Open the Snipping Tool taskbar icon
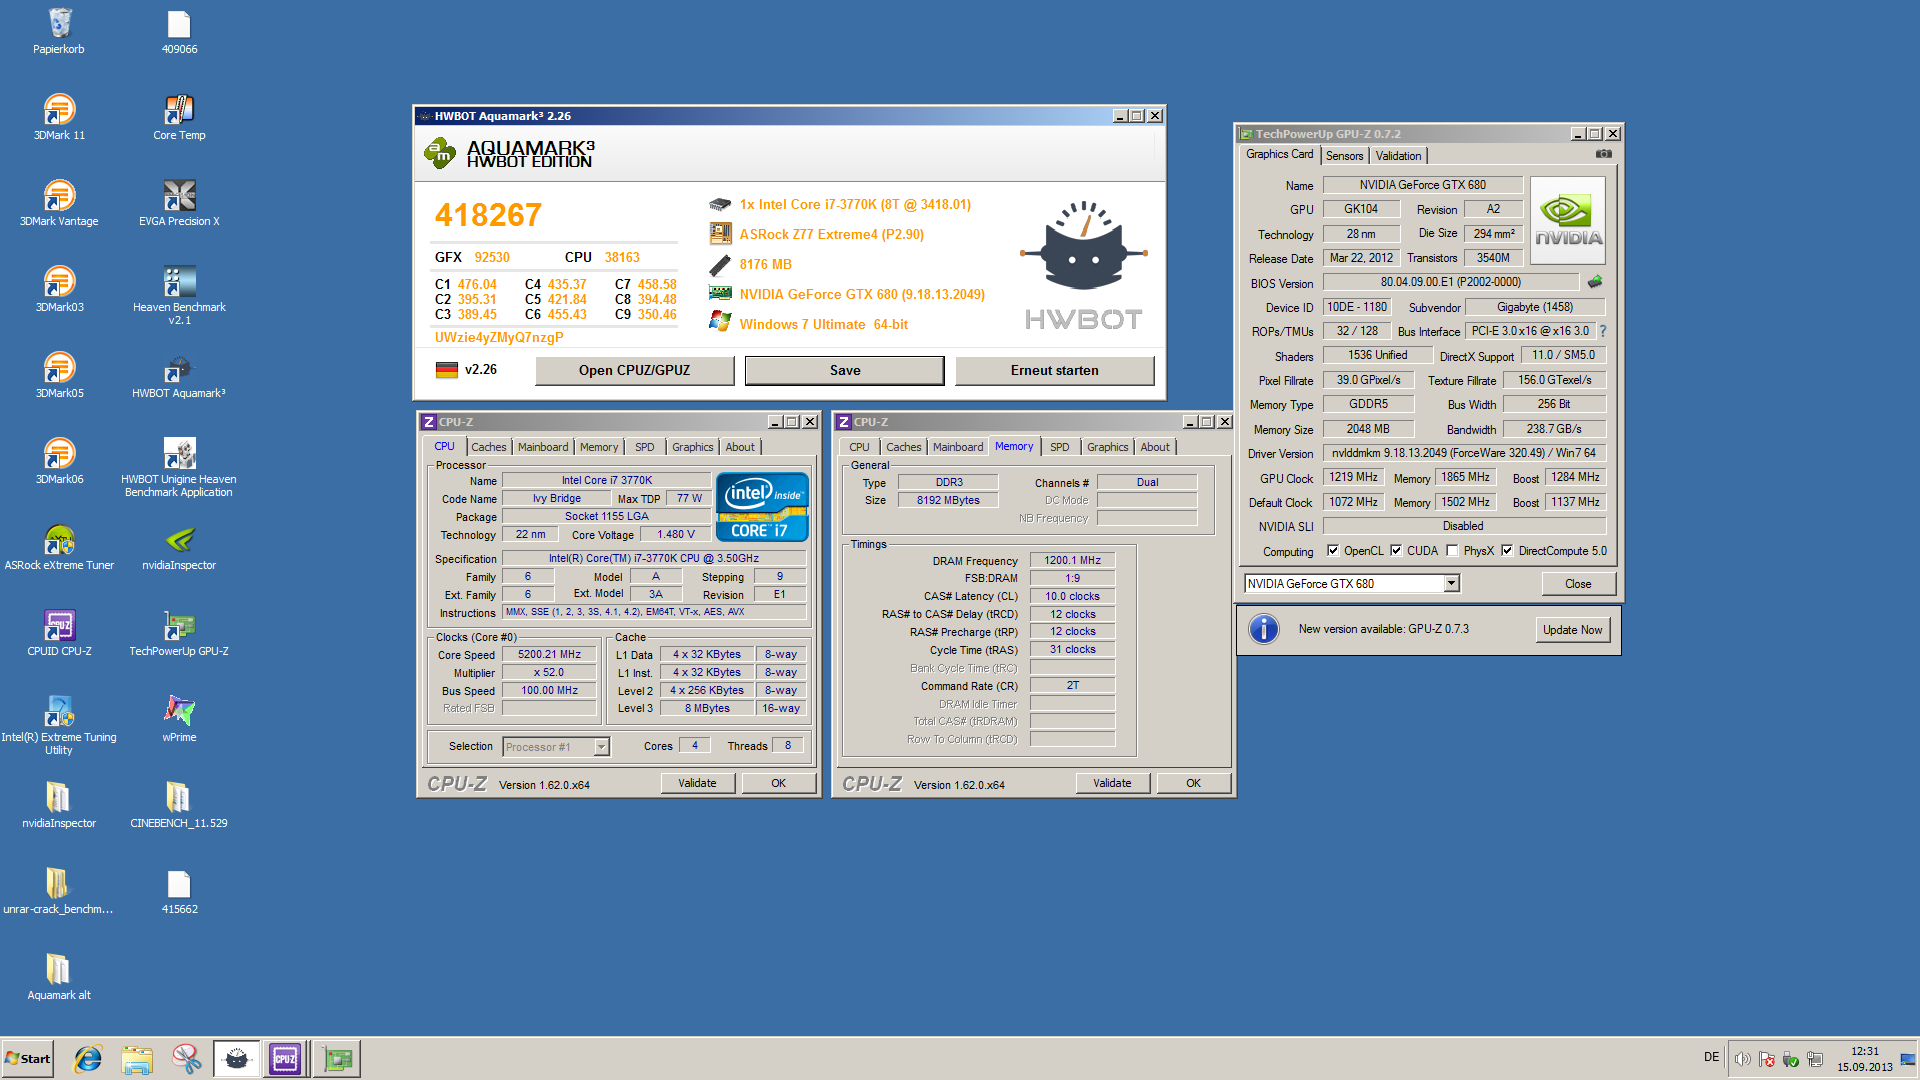The width and height of the screenshot is (1920, 1080). (x=186, y=1059)
